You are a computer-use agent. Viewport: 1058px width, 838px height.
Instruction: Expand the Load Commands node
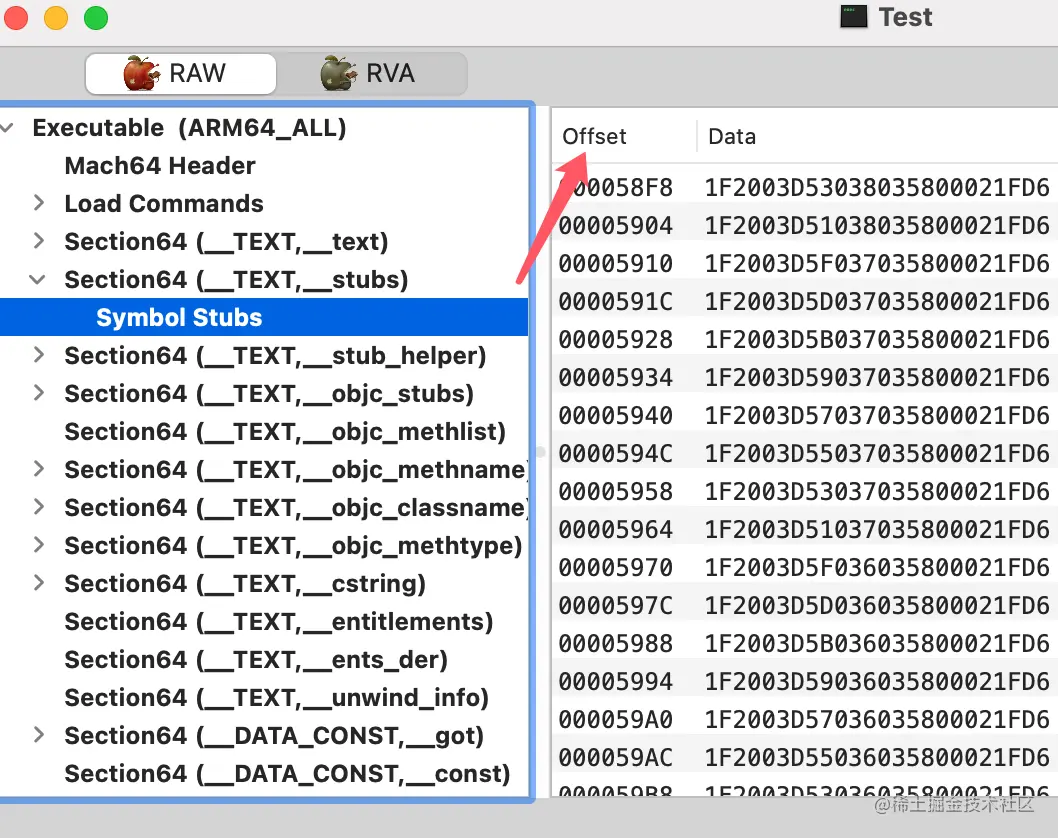39,203
